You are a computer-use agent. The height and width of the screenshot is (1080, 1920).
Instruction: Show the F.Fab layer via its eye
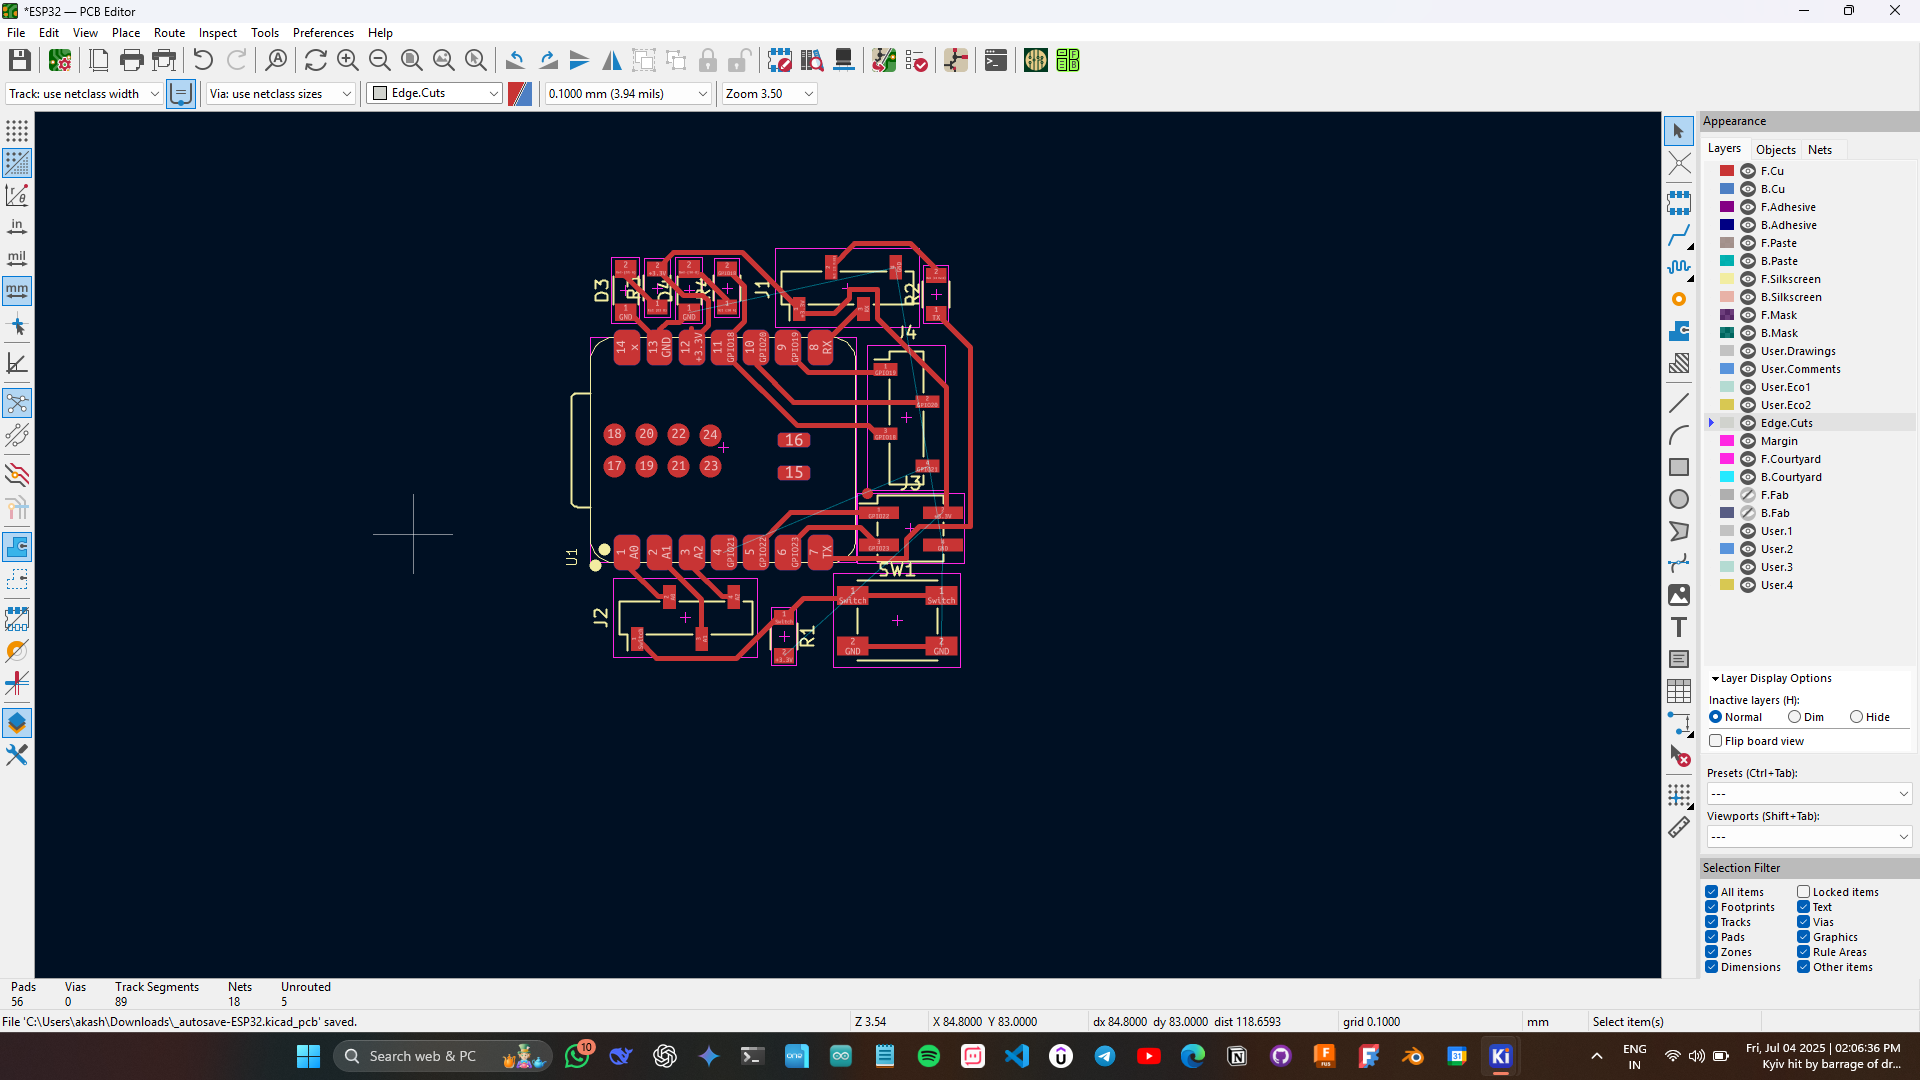pos(1748,495)
